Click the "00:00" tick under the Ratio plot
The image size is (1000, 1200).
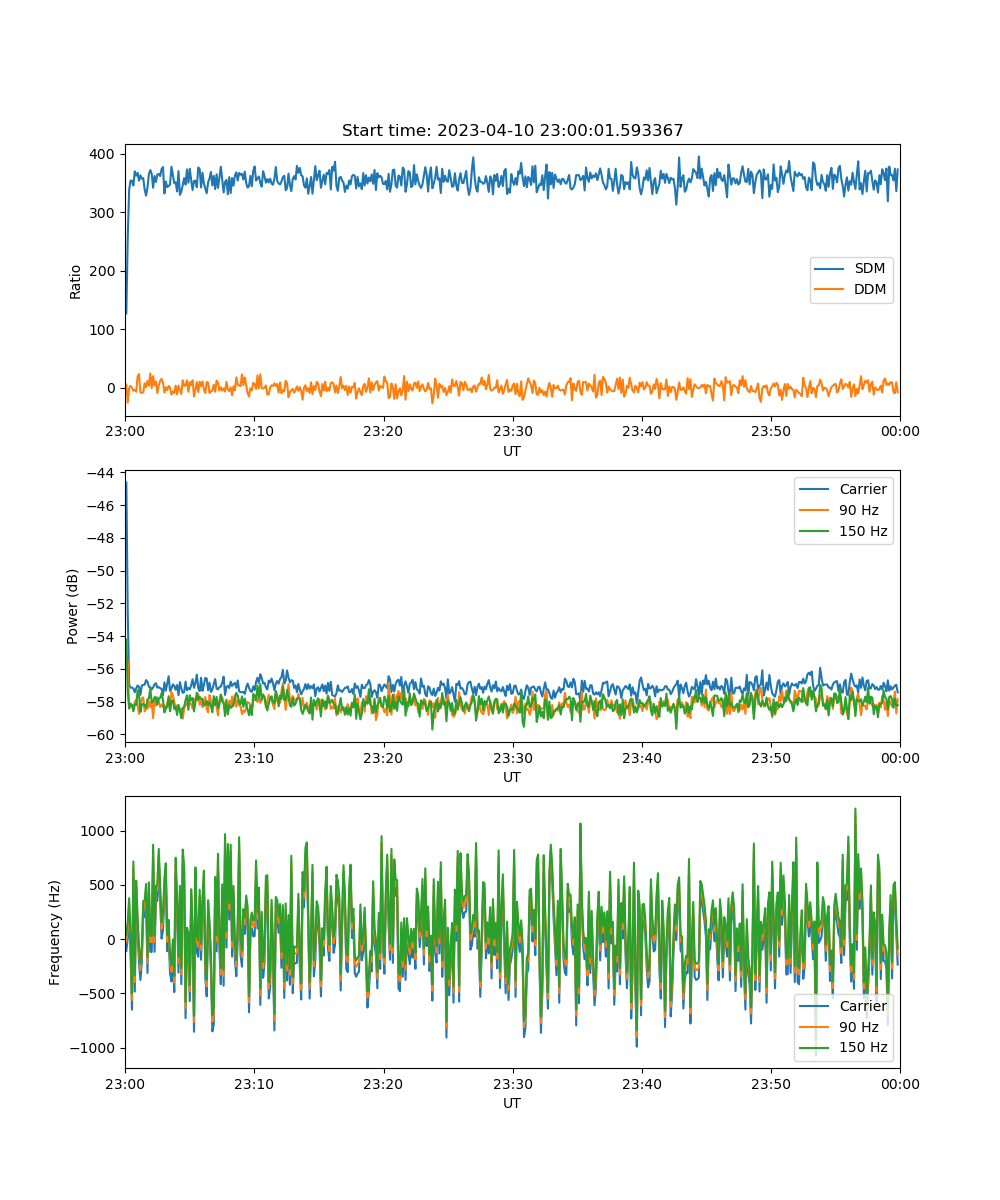[900, 432]
